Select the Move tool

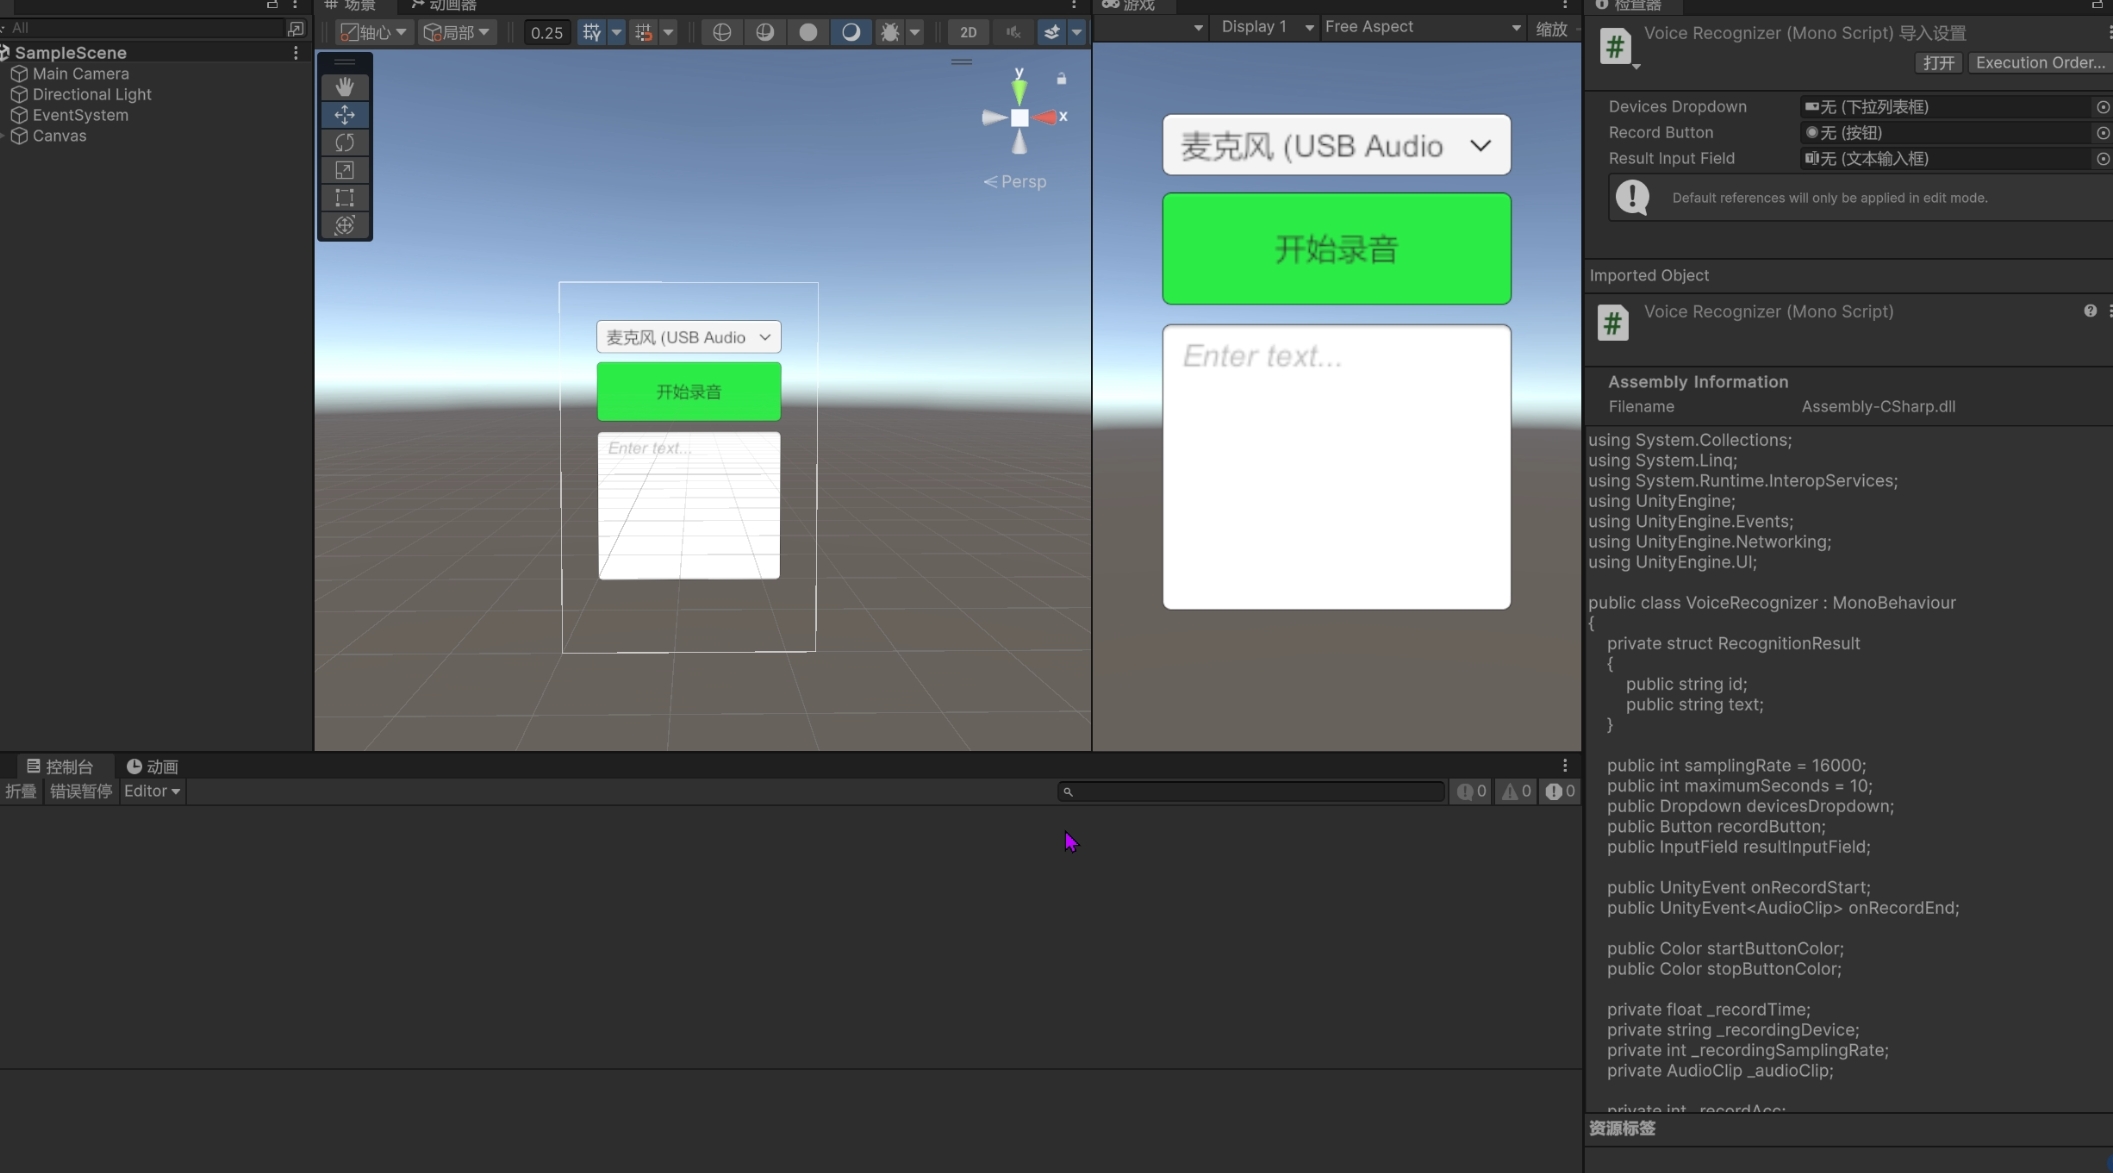point(344,115)
